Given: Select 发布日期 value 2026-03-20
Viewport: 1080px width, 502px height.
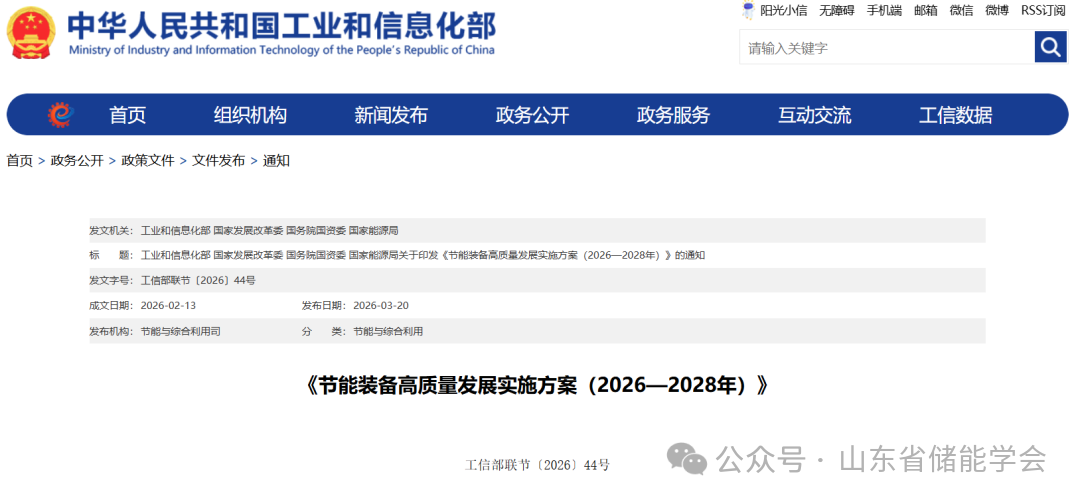Looking at the screenshot, I should click(x=381, y=305).
